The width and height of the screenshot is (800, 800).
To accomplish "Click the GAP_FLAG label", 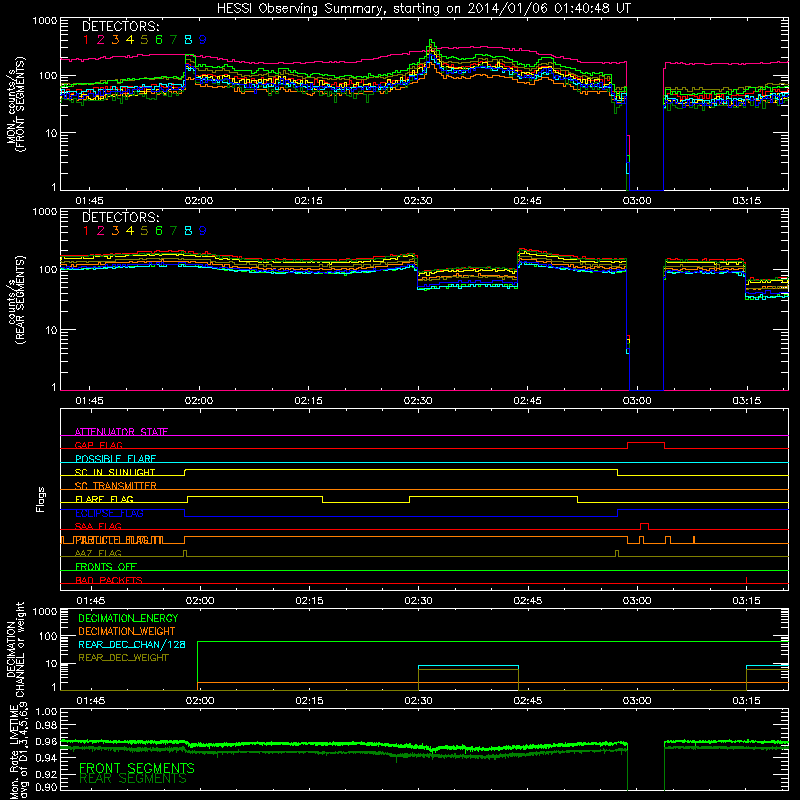I will click(98, 445).
